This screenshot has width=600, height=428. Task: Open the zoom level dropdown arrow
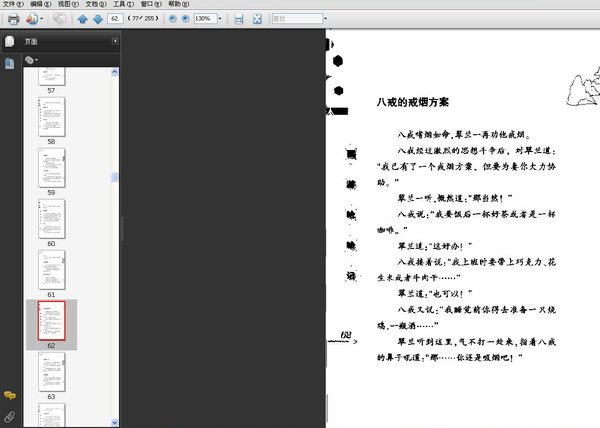tap(220, 18)
